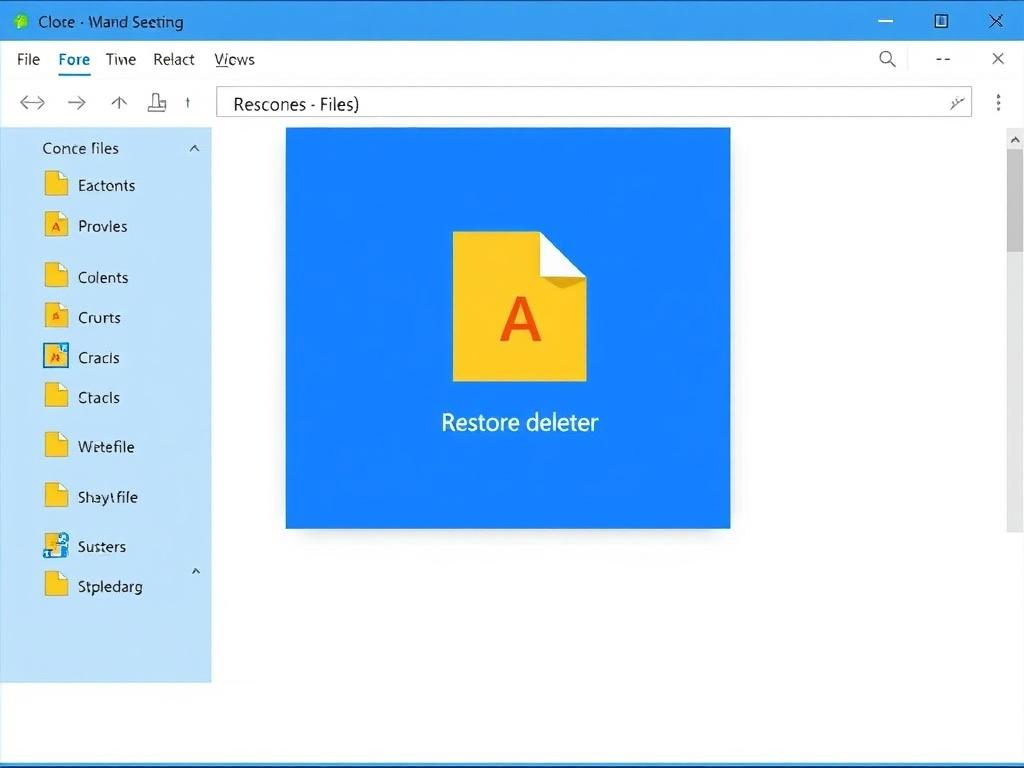This screenshot has height=768, width=1024.
Task: Open the three-dot more options menu
Action: (998, 102)
